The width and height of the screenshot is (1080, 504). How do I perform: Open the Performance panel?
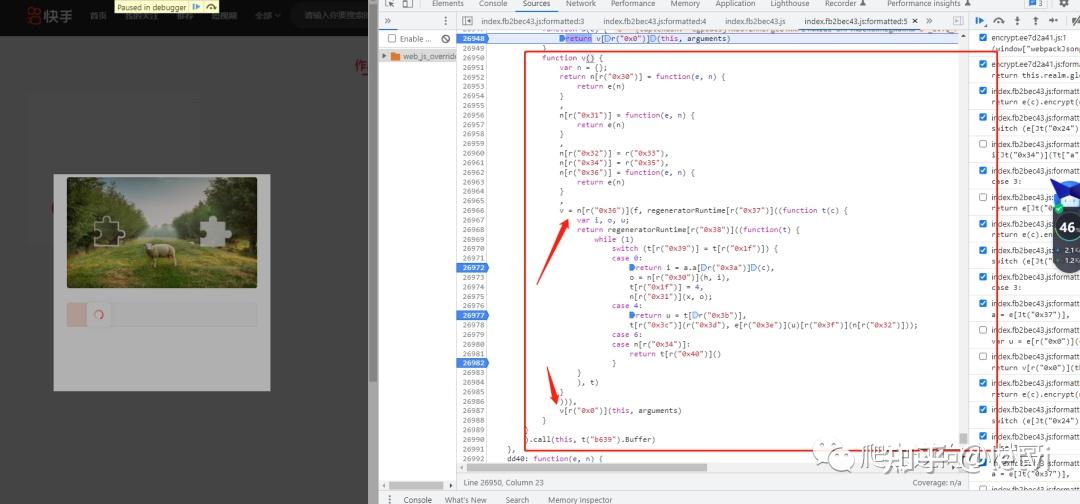633,3
